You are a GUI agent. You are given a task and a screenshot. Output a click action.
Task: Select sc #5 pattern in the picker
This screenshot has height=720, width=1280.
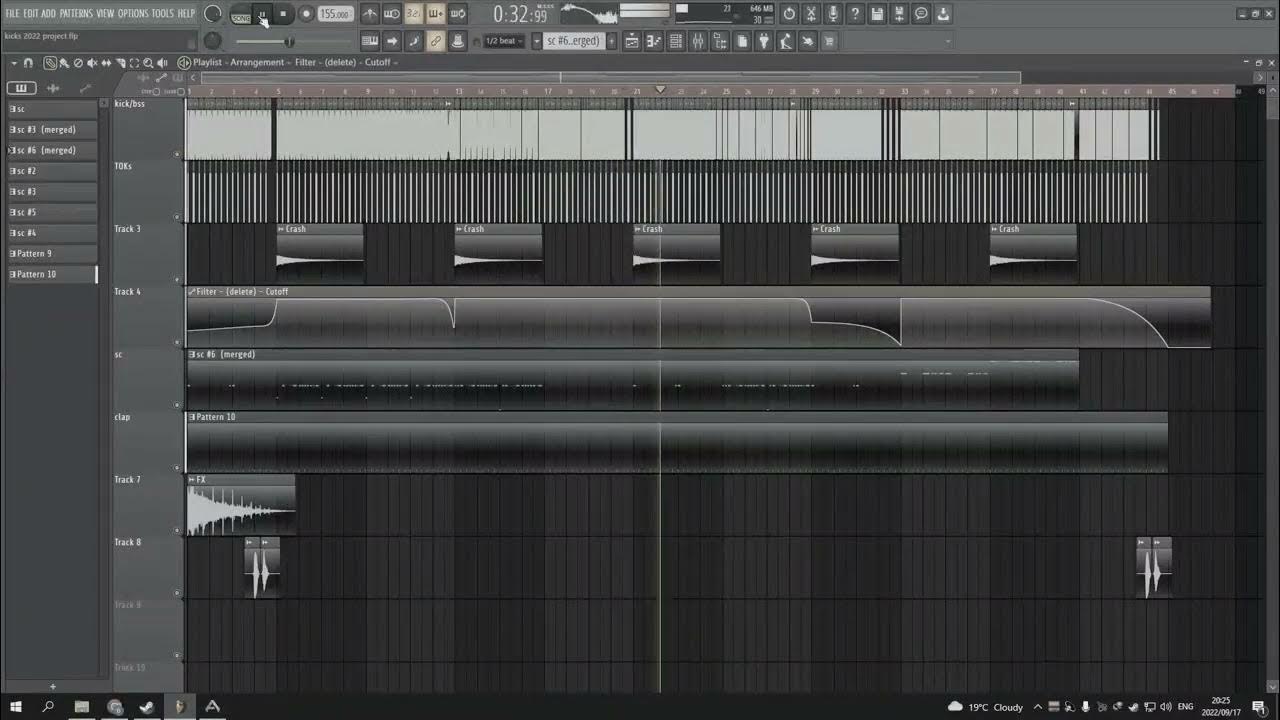point(52,212)
